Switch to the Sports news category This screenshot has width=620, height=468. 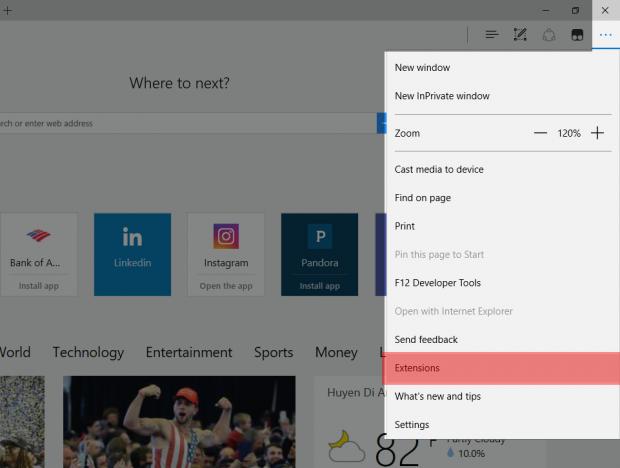click(273, 352)
